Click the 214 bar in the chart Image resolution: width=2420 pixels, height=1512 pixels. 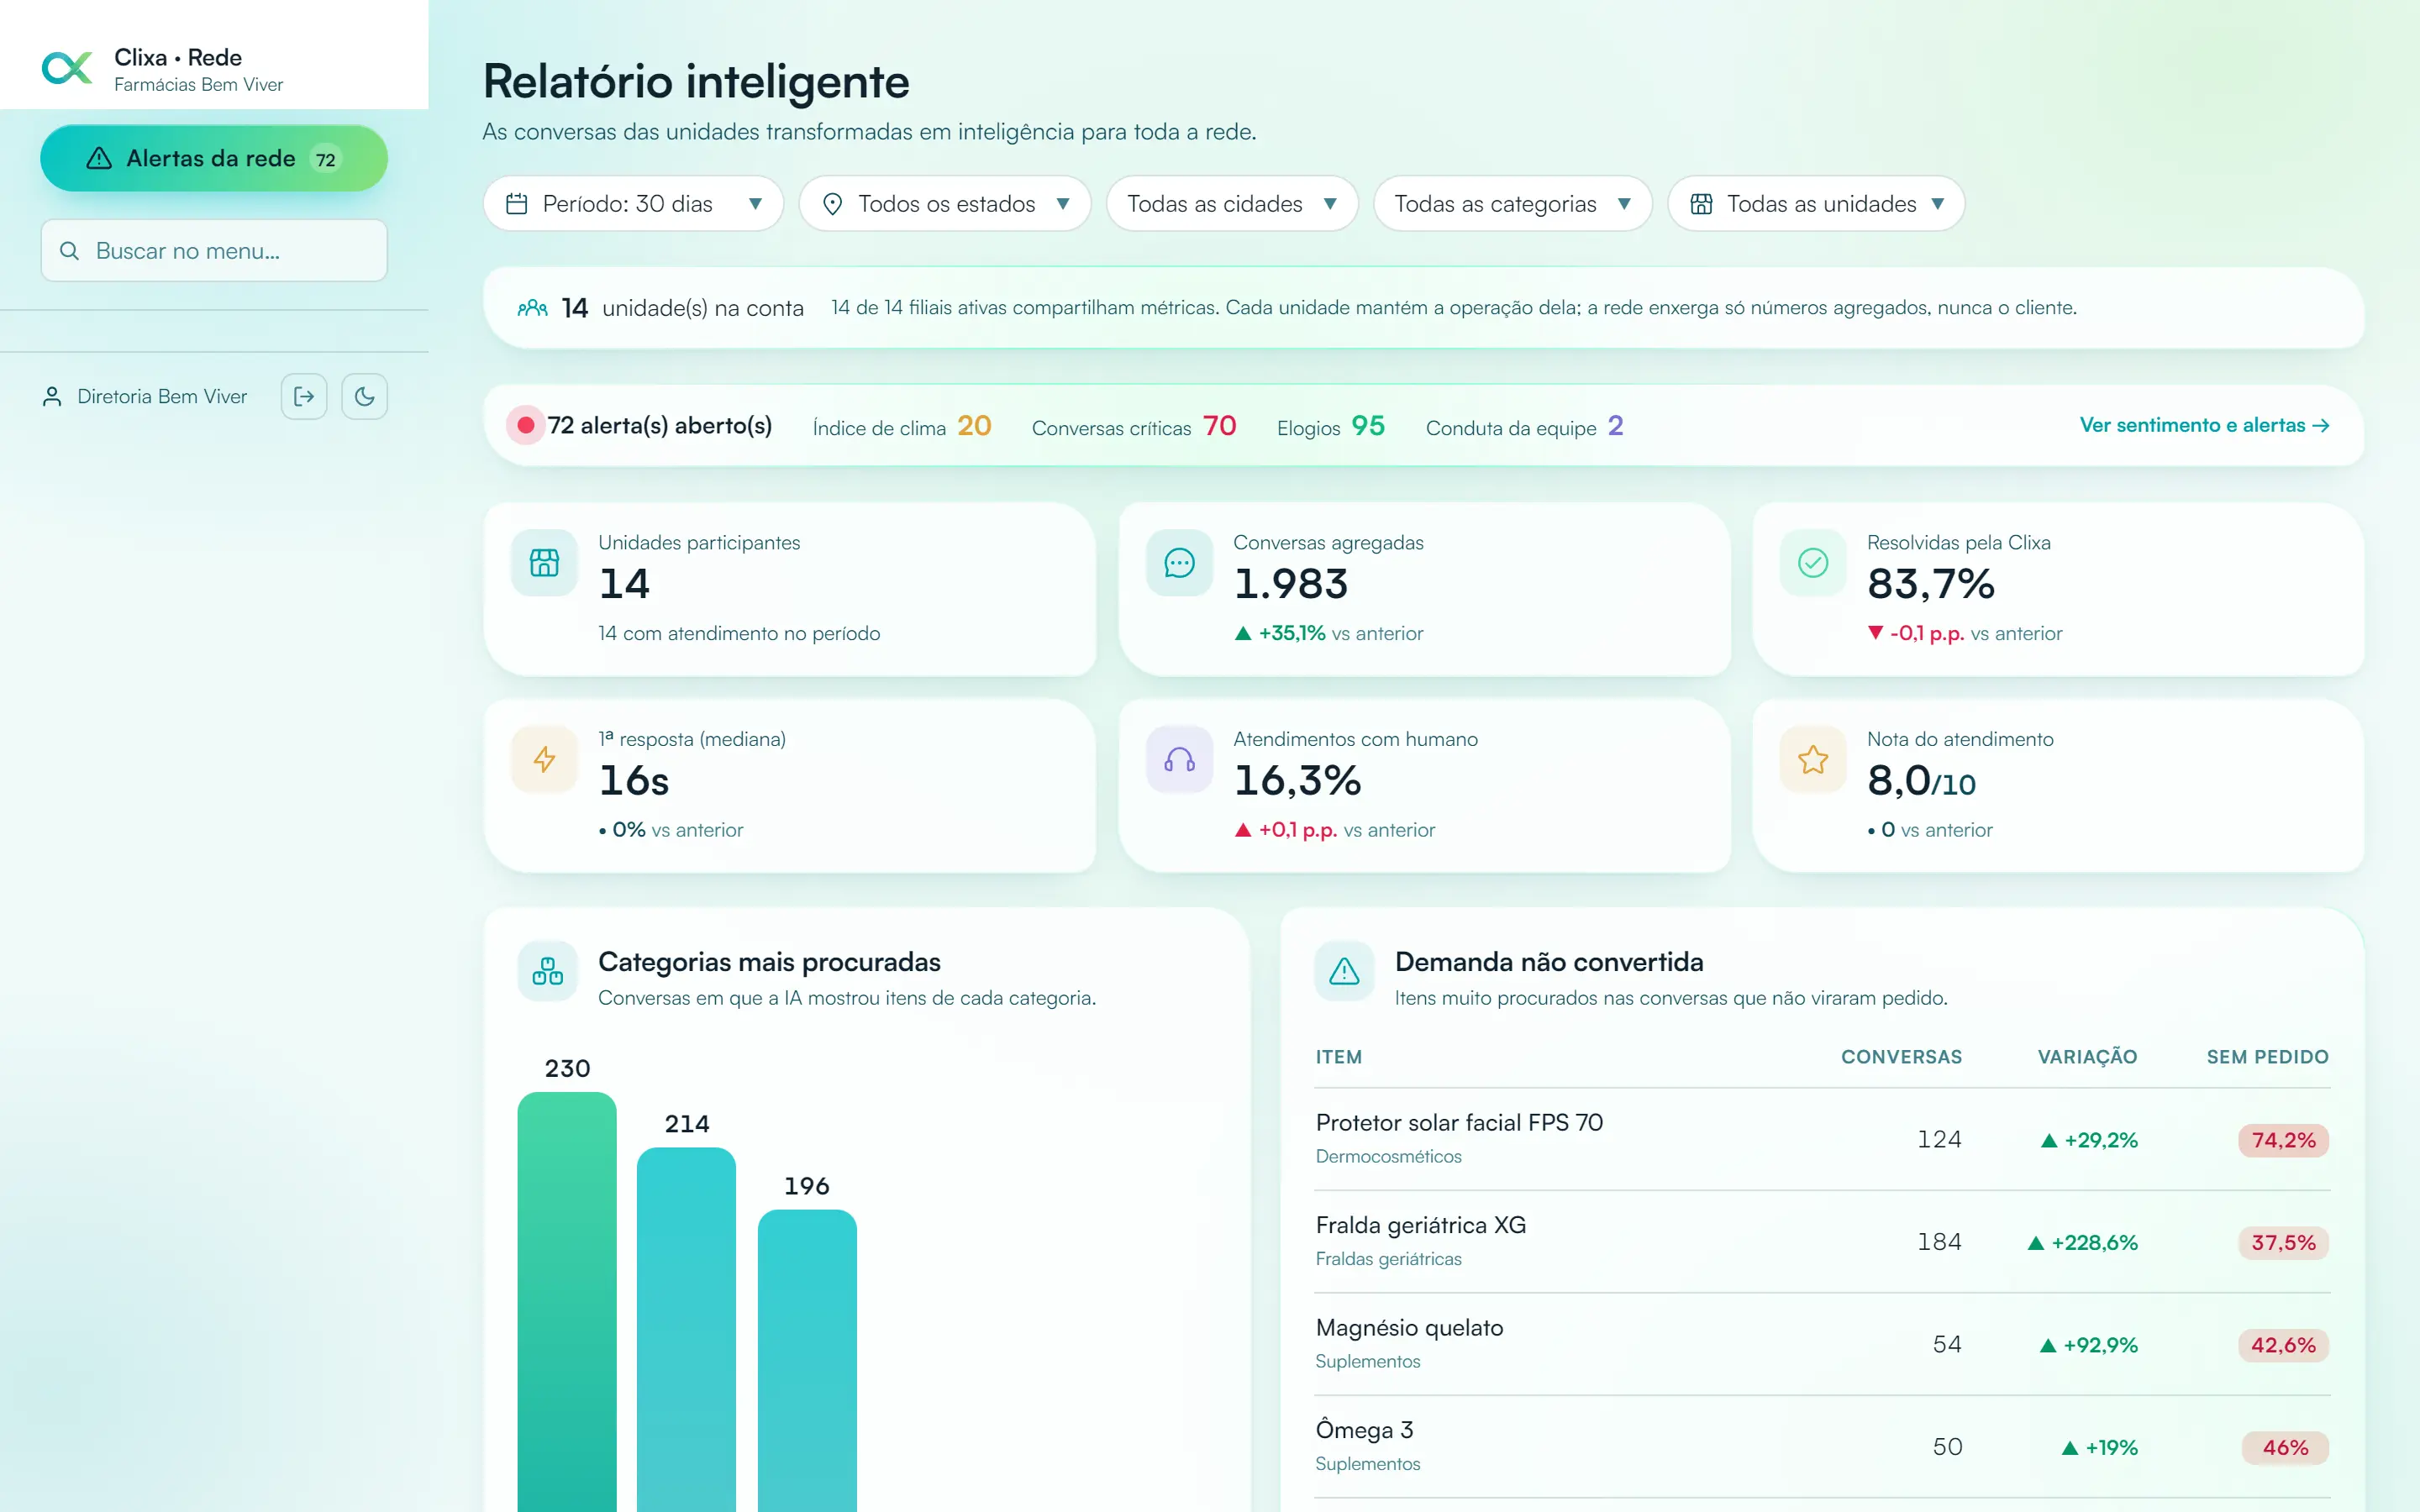click(x=686, y=1329)
